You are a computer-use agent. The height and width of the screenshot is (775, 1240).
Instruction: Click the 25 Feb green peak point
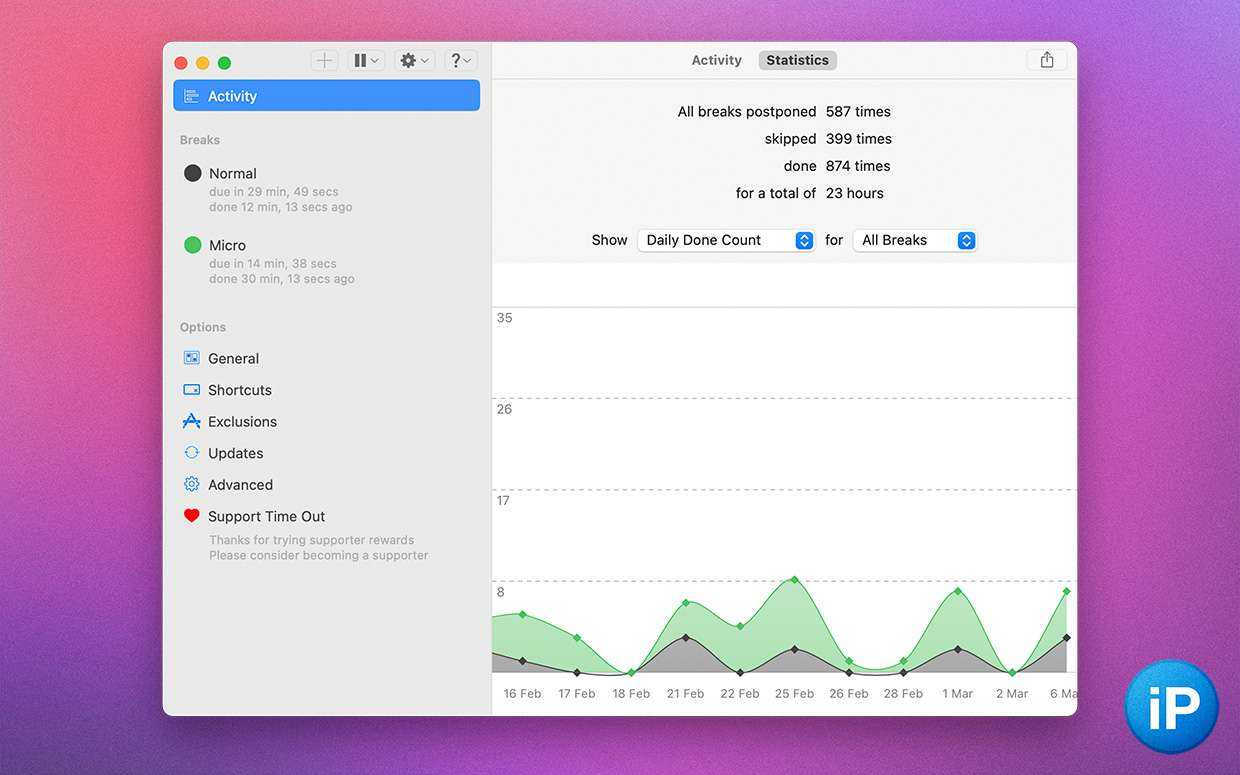coord(795,579)
